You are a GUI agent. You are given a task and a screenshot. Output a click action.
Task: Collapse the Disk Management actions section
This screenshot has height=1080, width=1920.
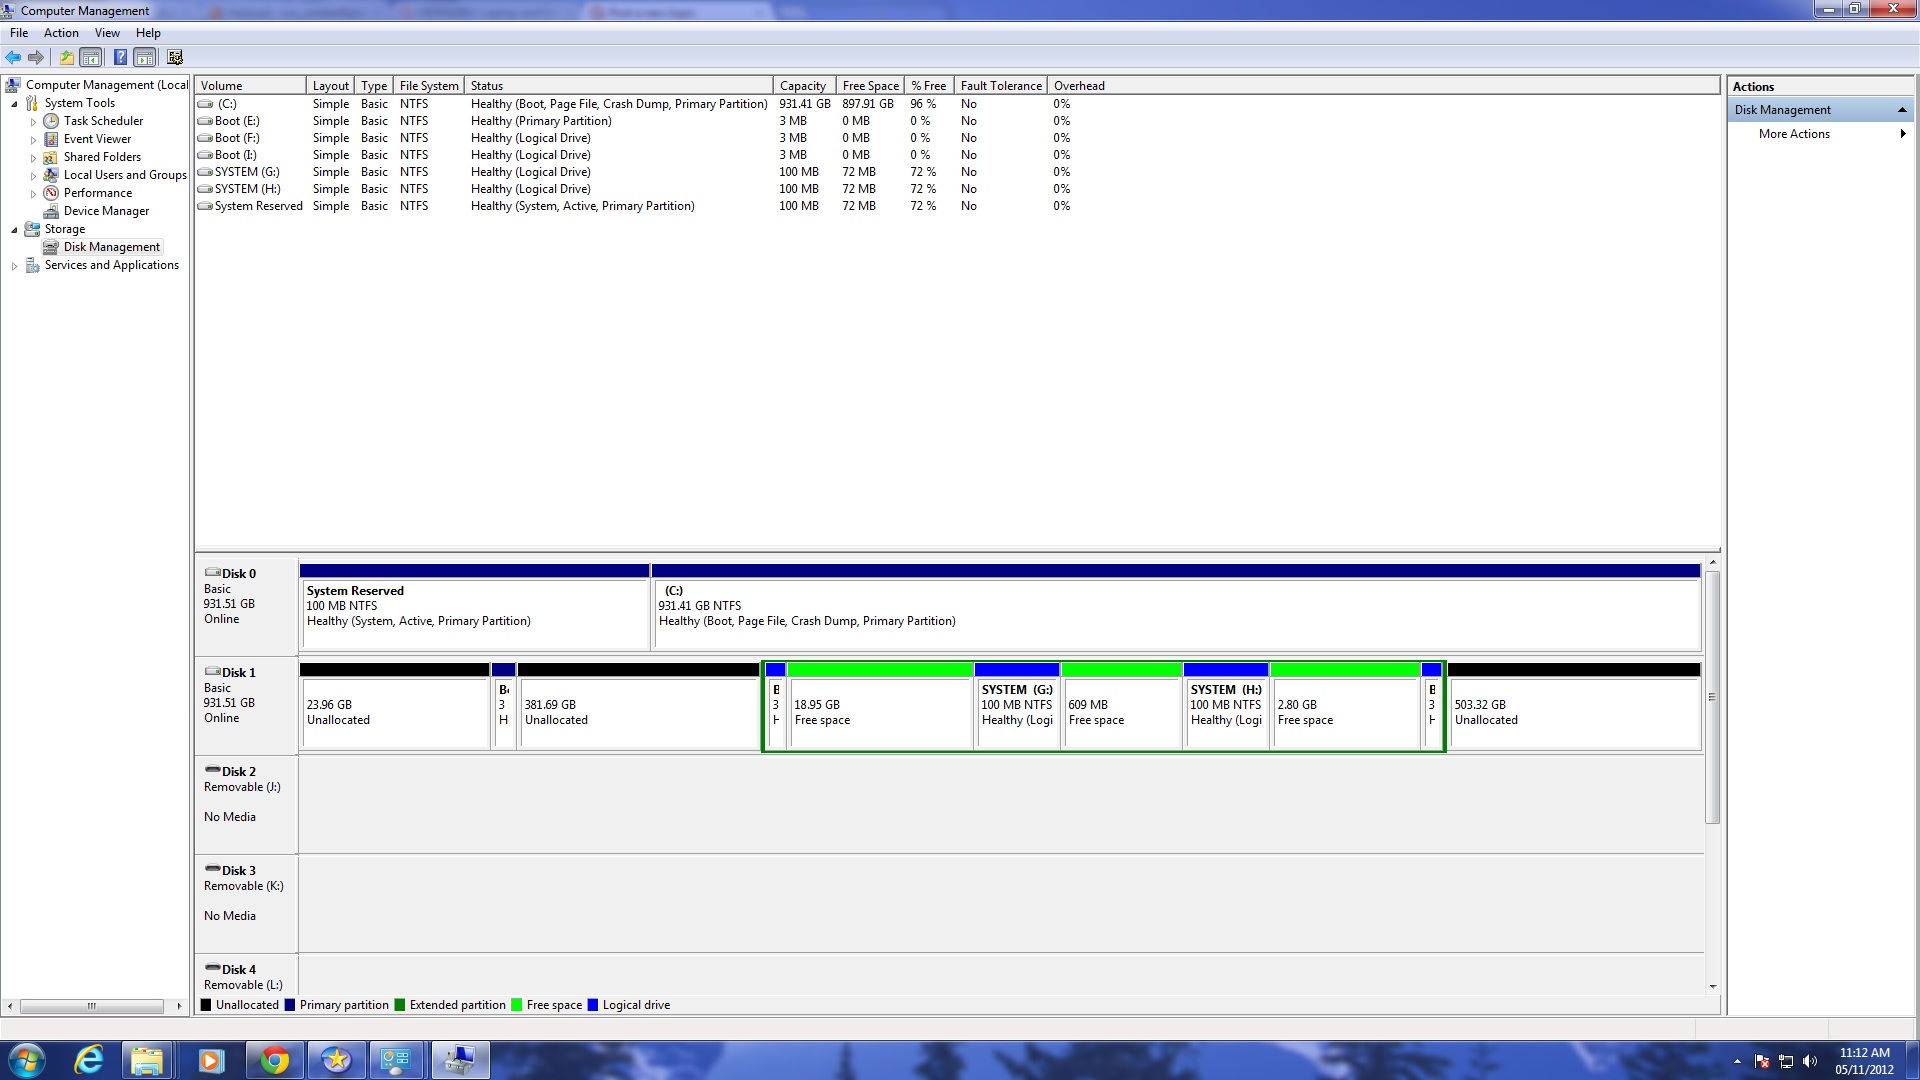[1902, 110]
